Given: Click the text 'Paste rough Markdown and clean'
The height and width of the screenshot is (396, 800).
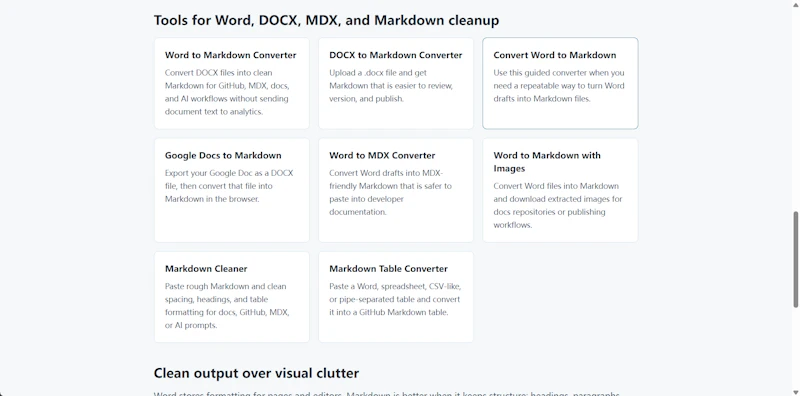Looking at the screenshot, I should click(226, 286).
